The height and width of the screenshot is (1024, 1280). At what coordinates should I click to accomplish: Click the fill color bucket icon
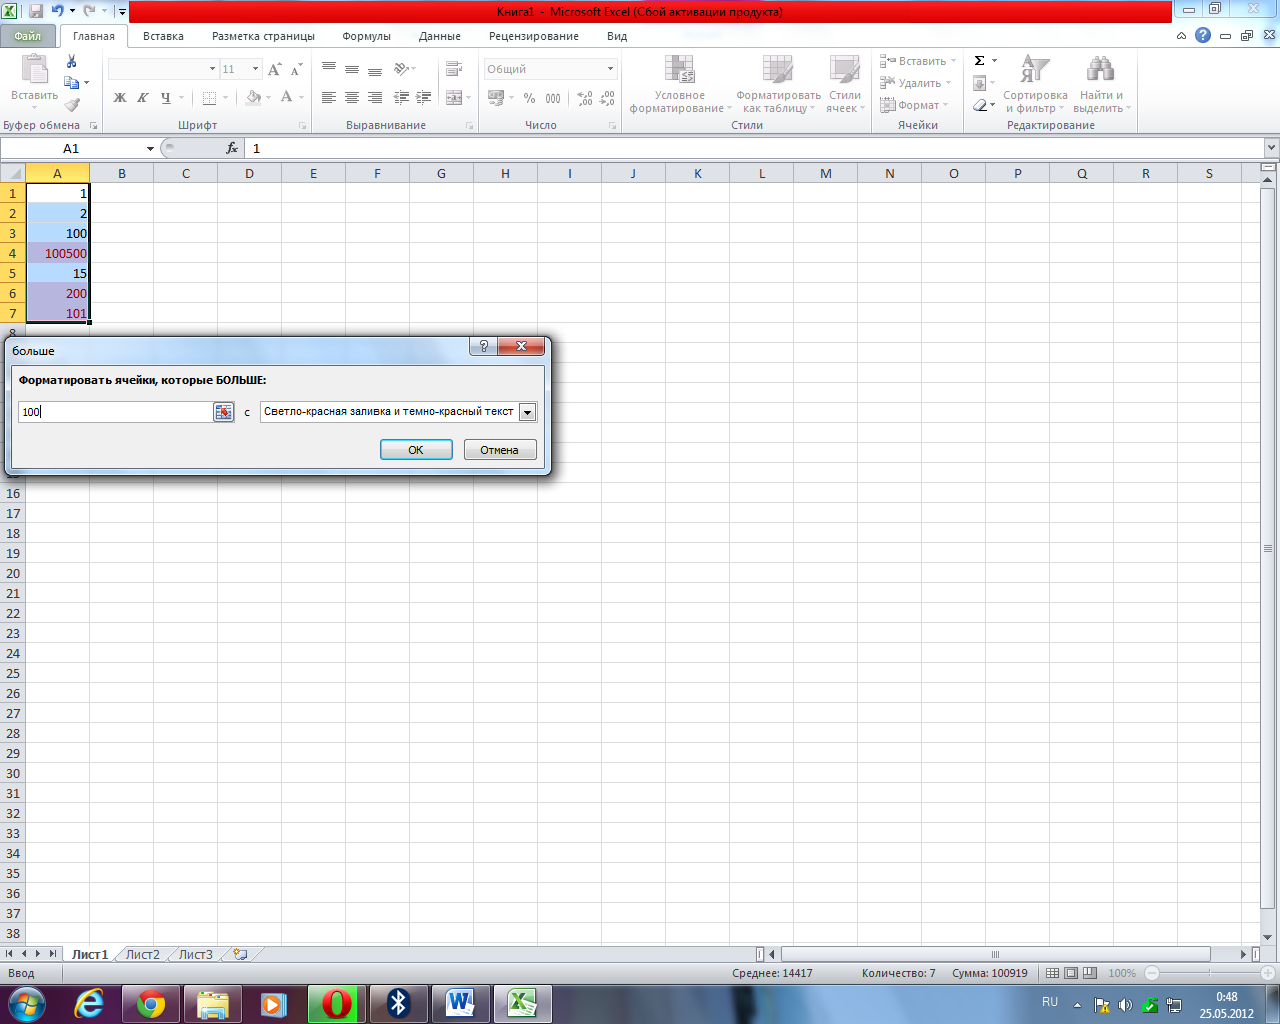(x=253, y=97)
